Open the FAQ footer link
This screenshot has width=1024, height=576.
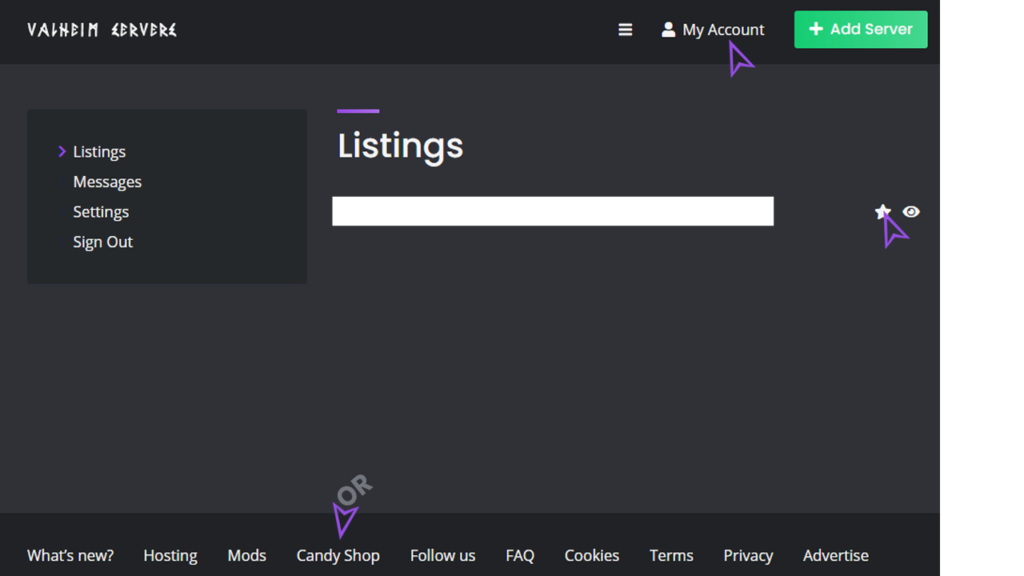(520, 555)
